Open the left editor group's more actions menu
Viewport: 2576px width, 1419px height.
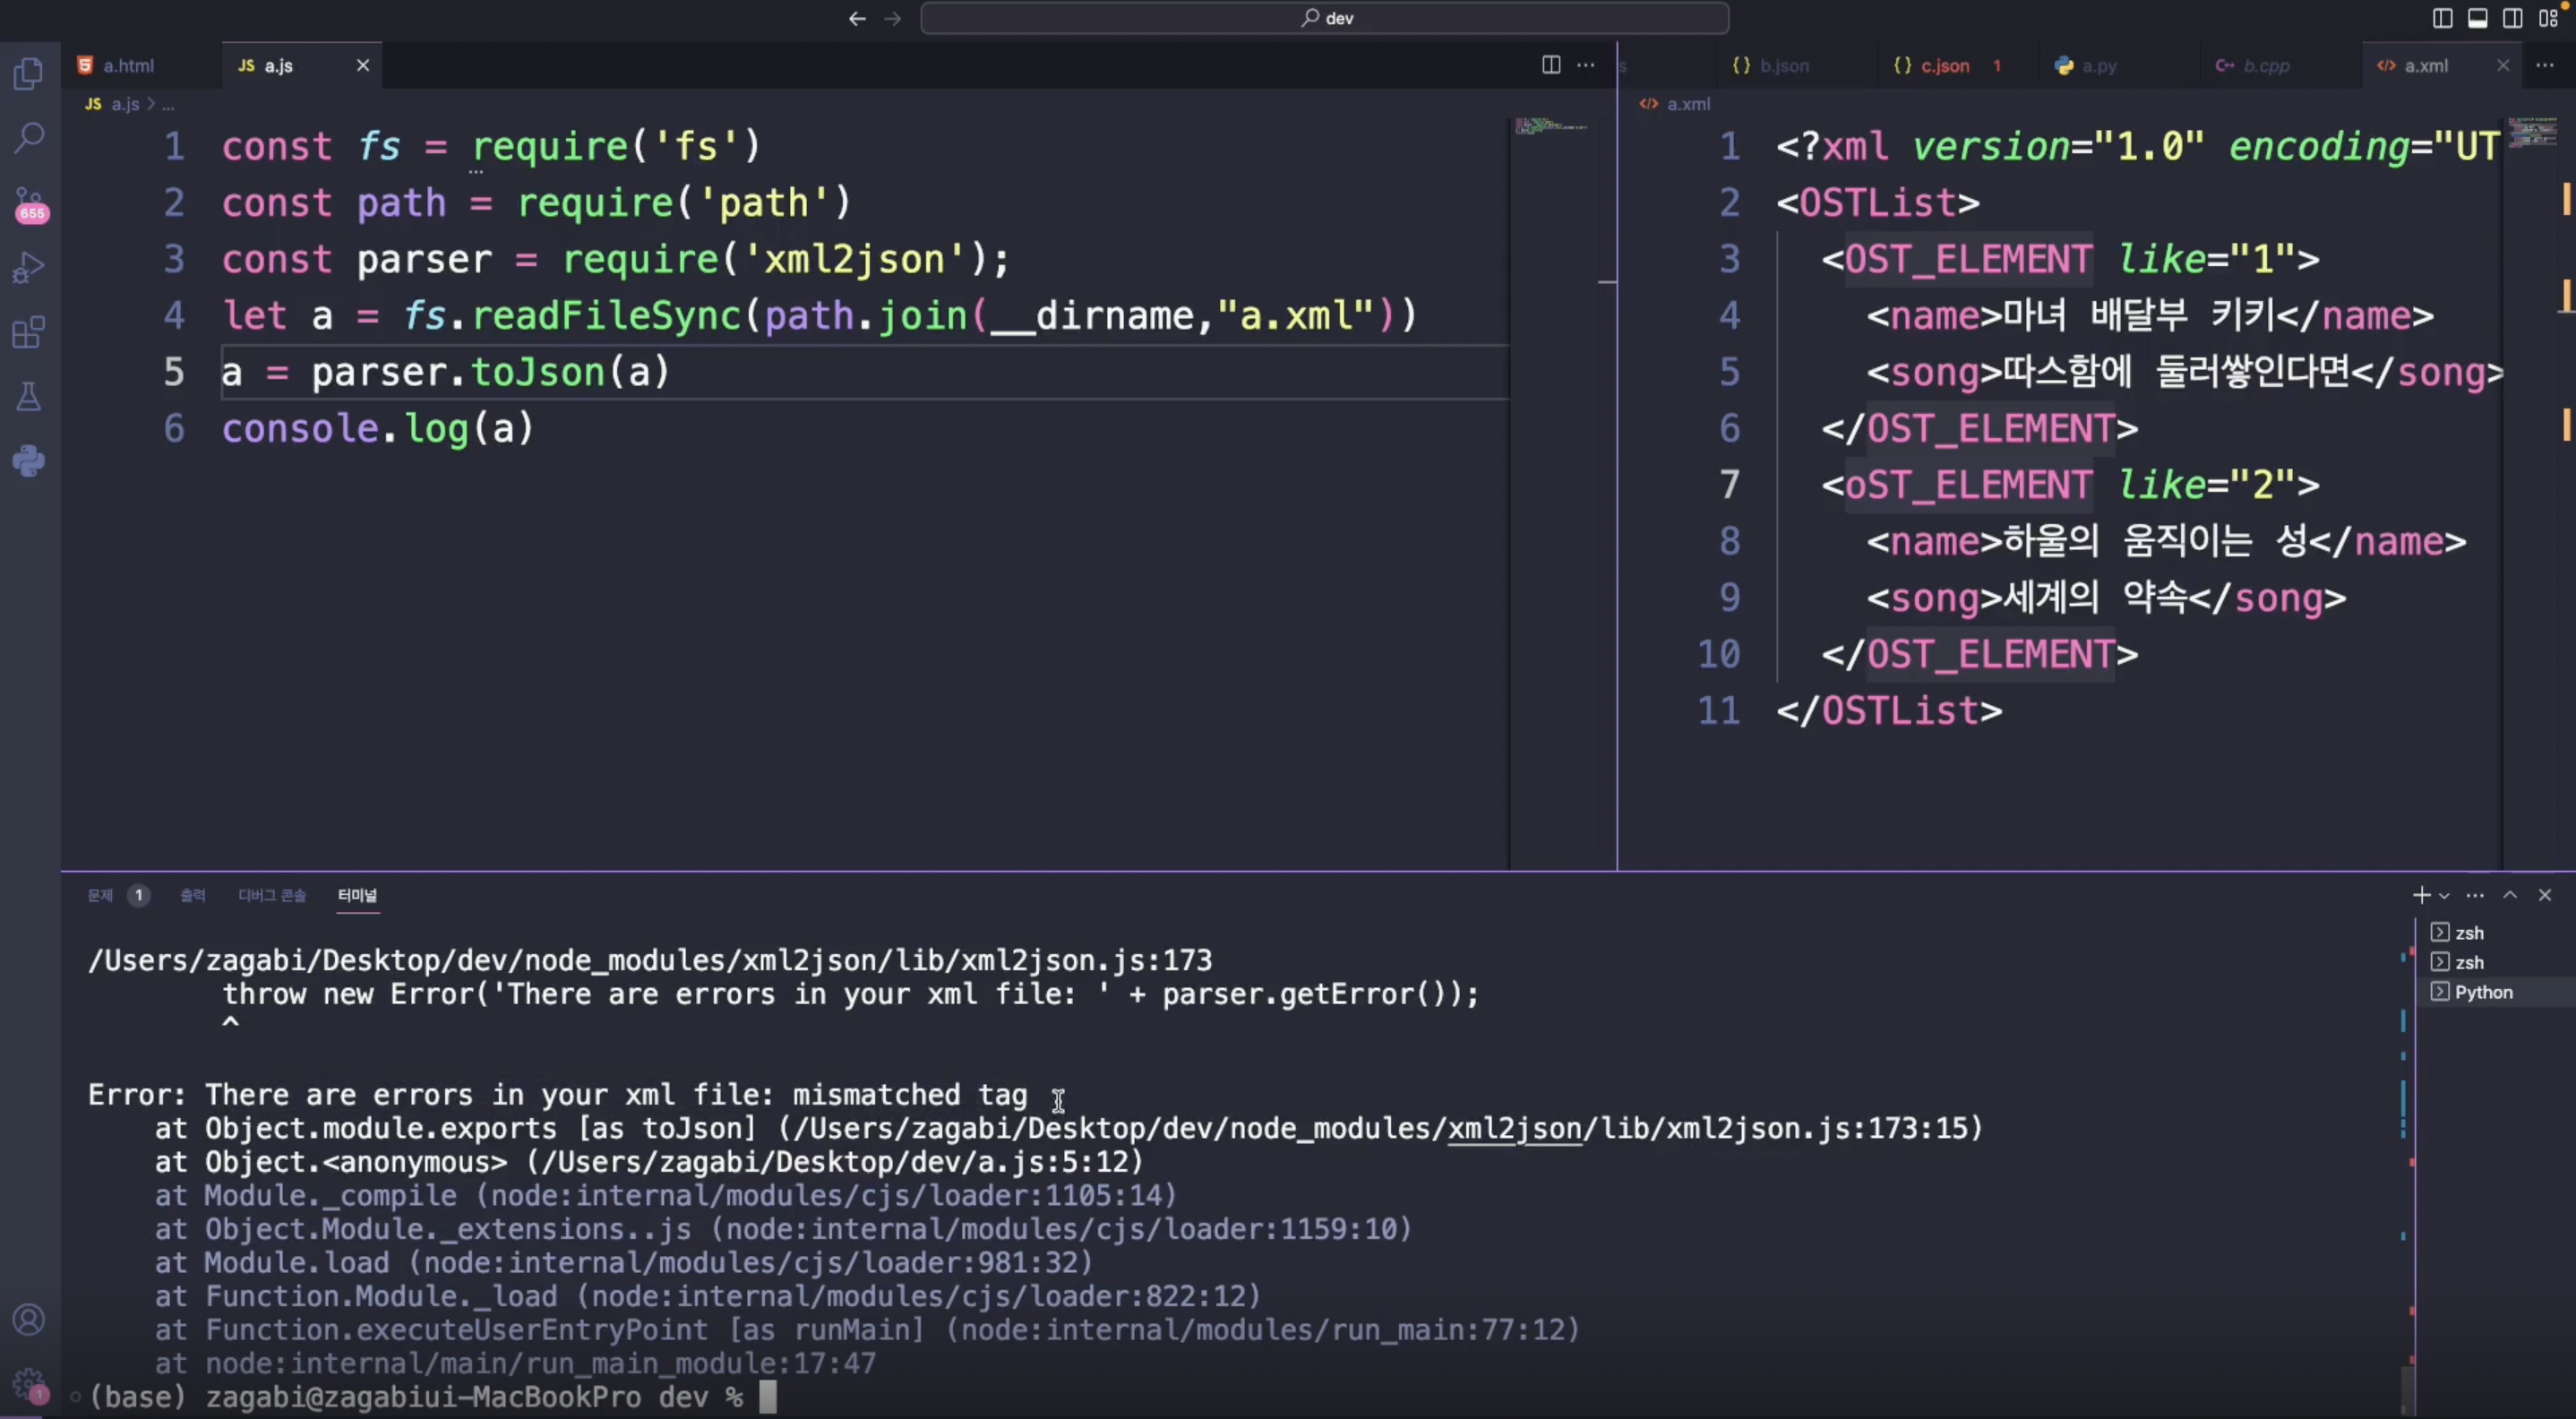pos(1586,65)
